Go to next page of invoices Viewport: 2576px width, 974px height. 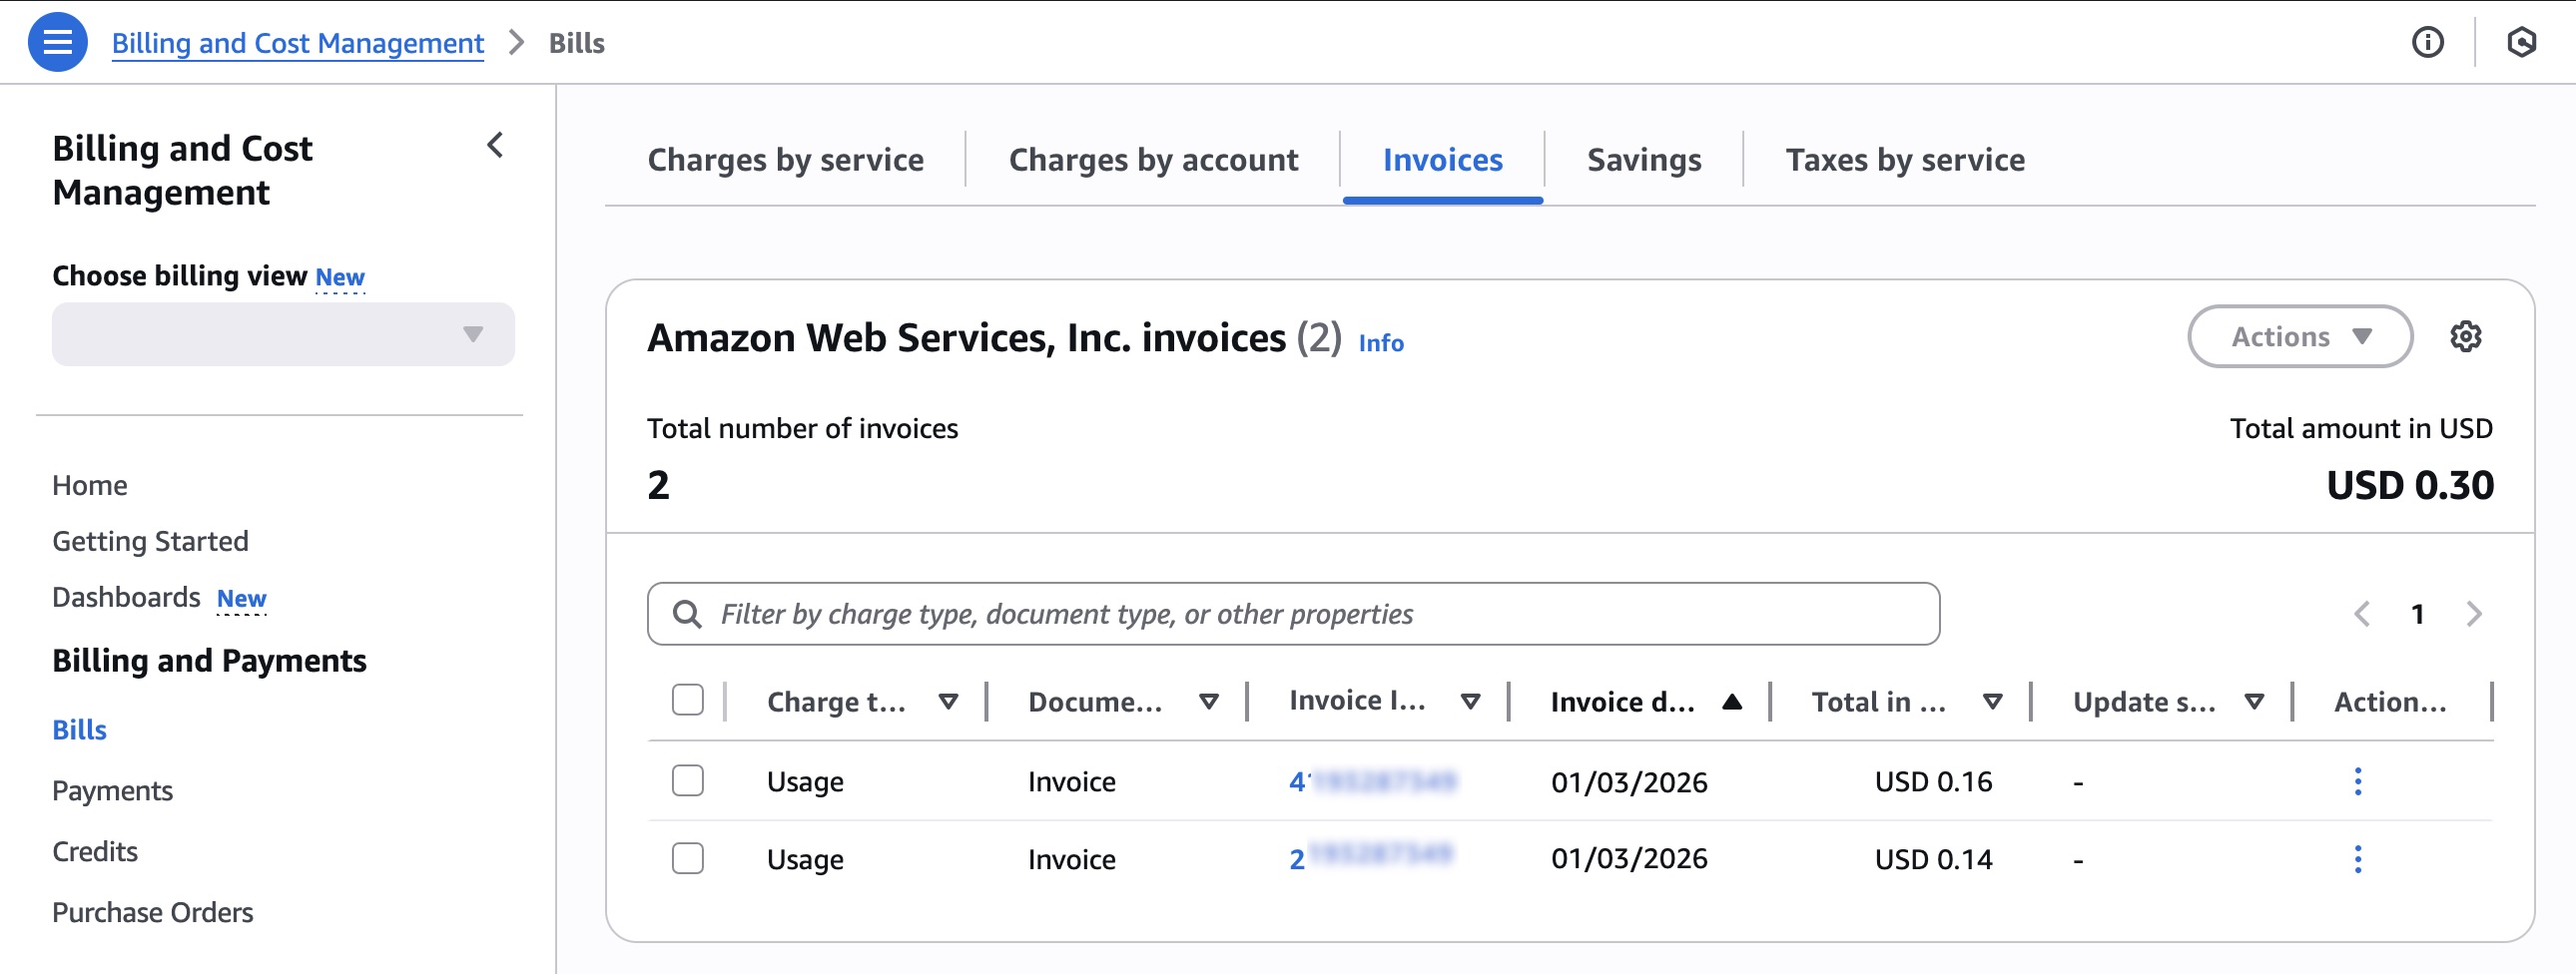pyautogui.click(x=2473, y=614)
